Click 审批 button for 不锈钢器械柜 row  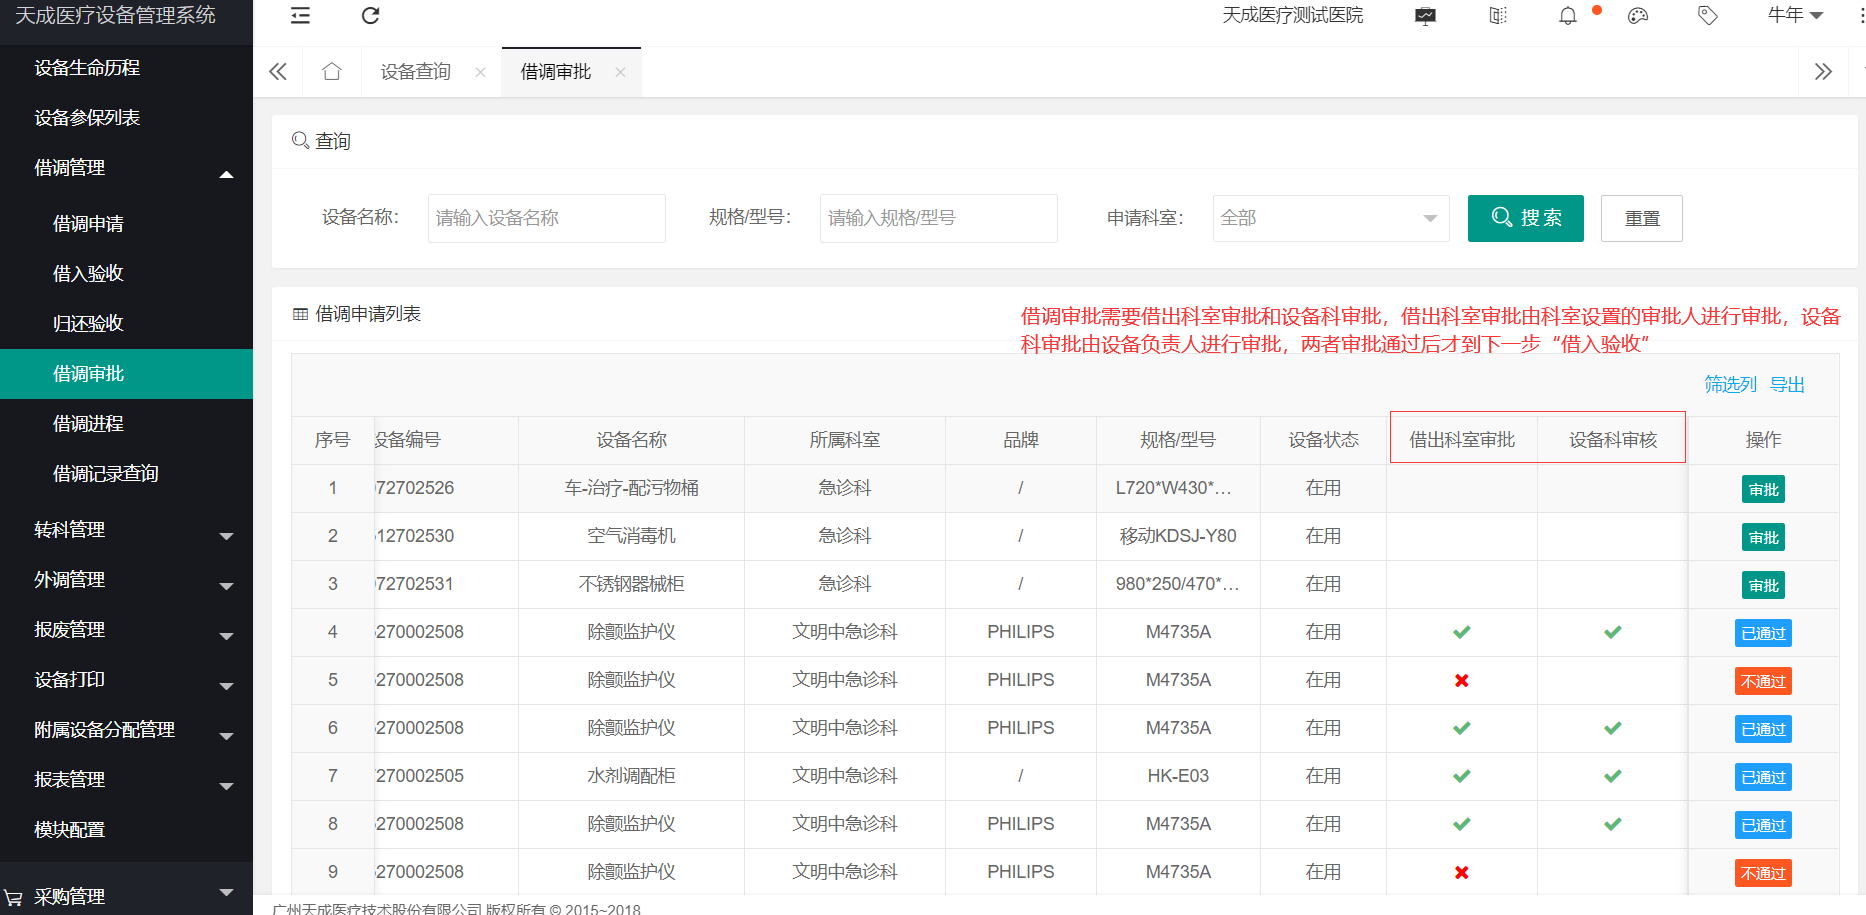[x=1763, y=585]
